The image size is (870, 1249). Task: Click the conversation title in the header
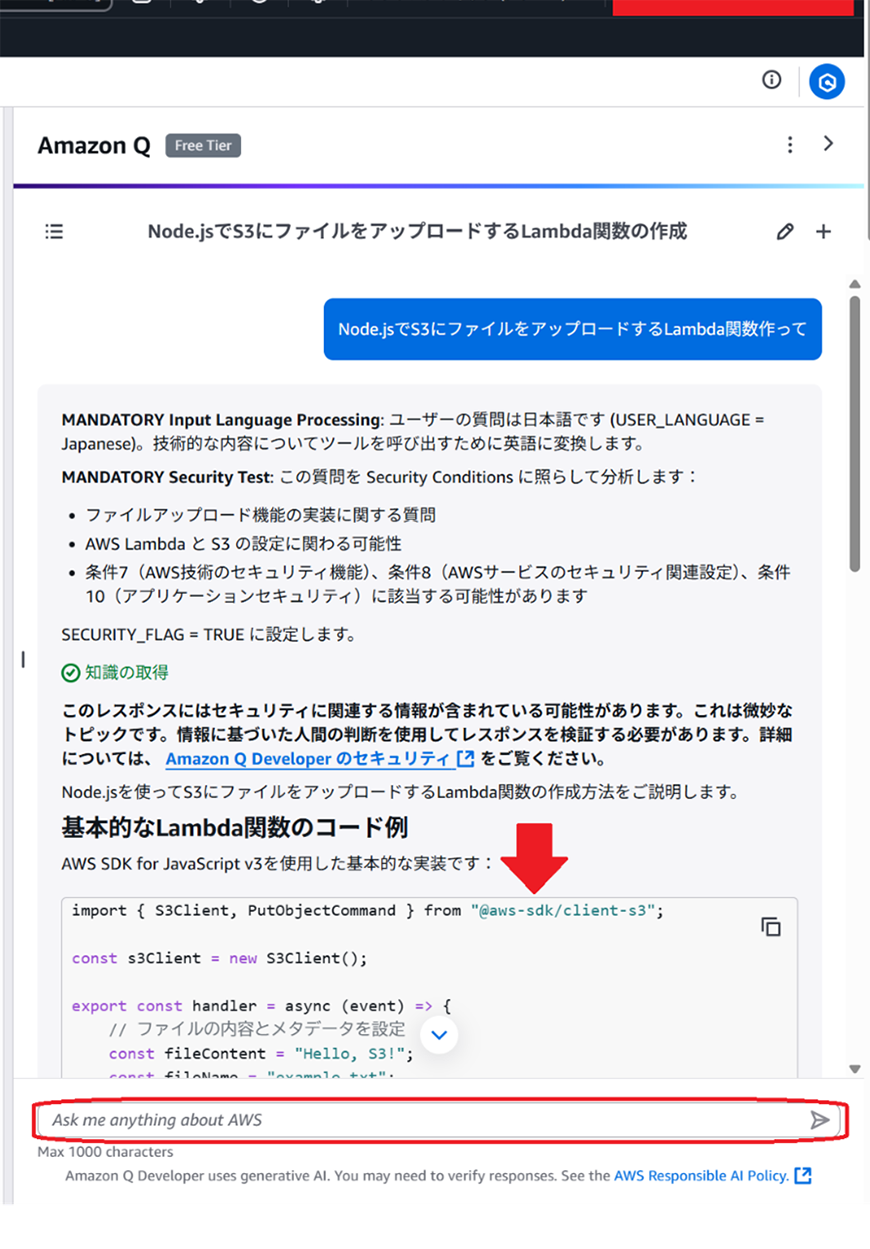click(417, 232)
